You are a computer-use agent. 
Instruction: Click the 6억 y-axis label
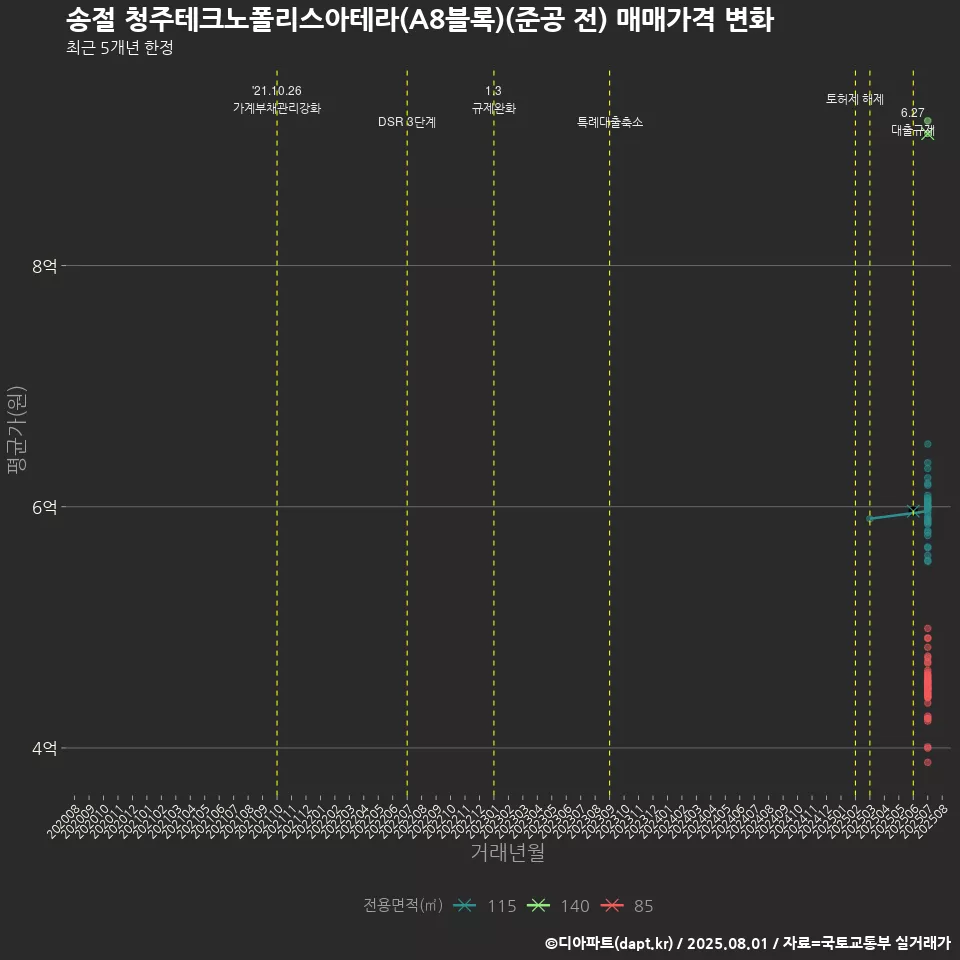pyautogui.click(x=45, y=508)
